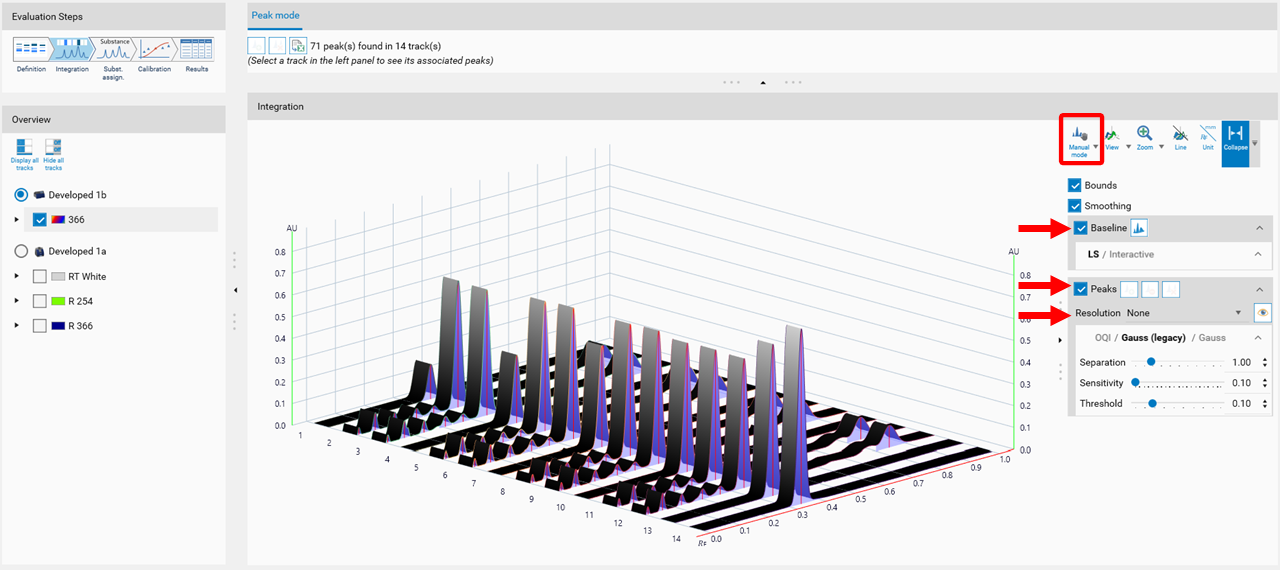Click second disabled peak icon in Peak mode bar
Screen dimensions: 1280x570
click(277, 46)
